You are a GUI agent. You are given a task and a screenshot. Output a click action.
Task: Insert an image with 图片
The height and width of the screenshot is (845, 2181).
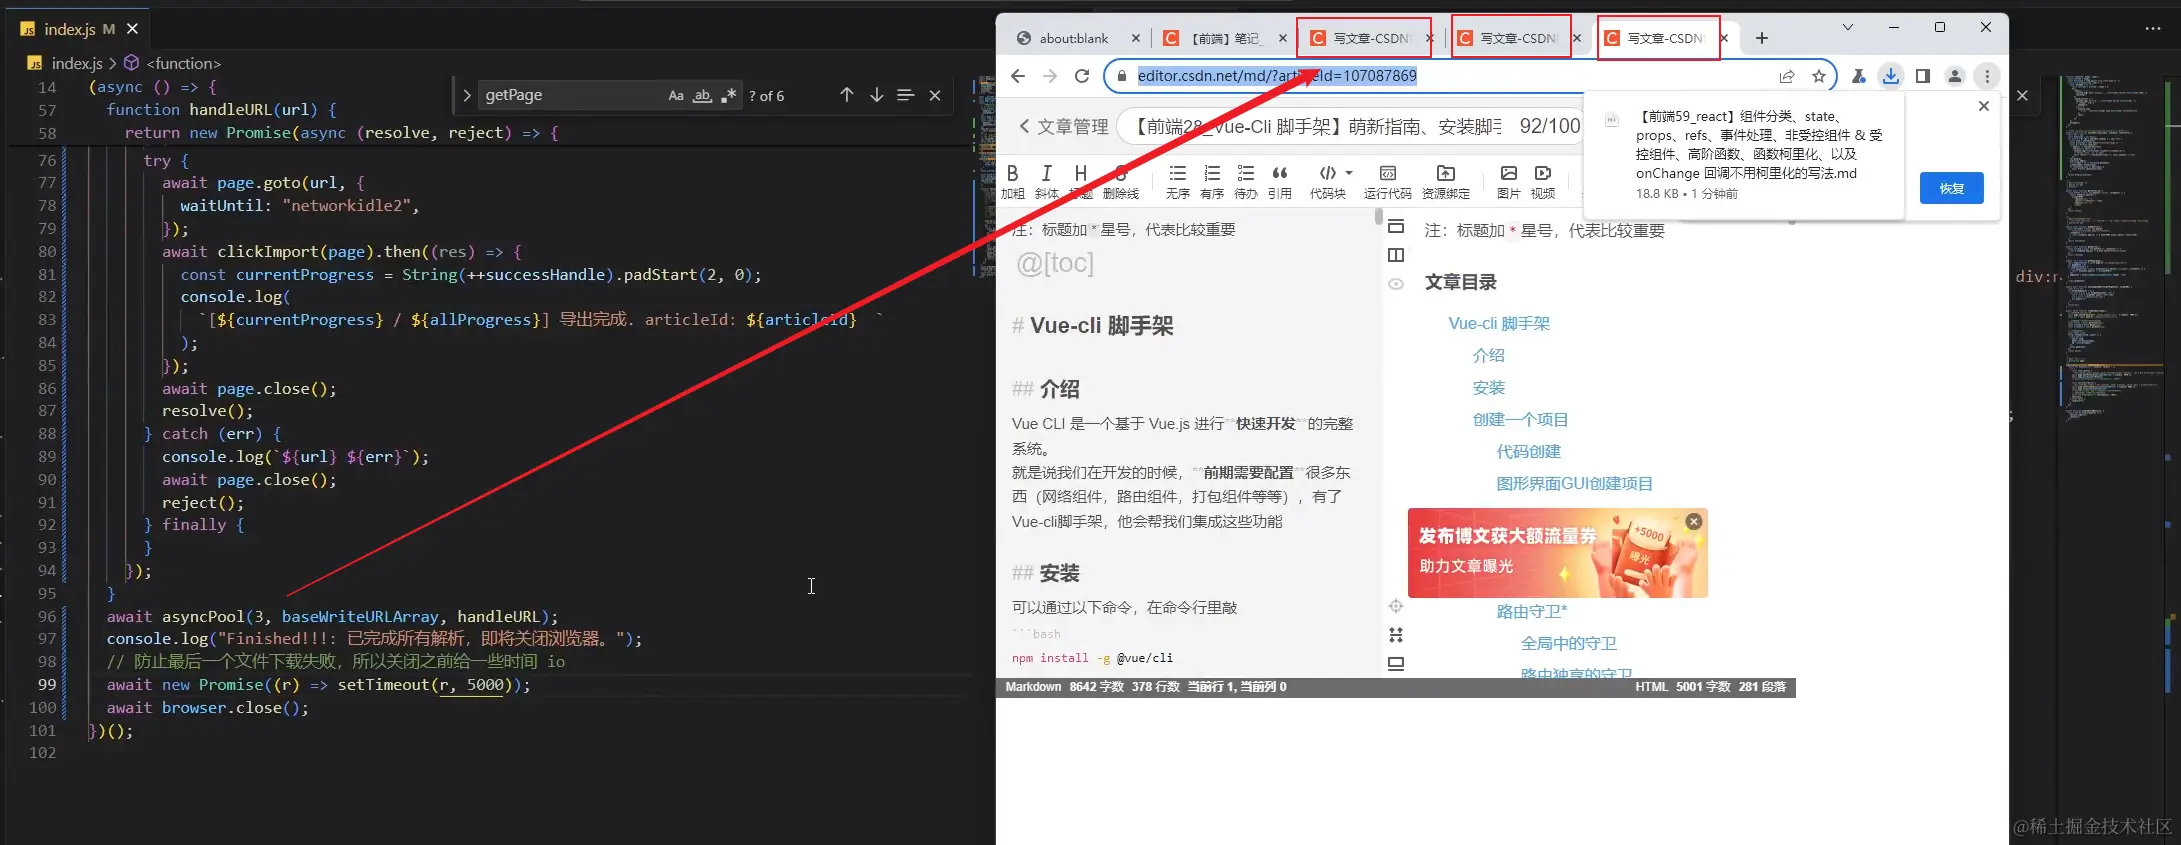click(1509, 181)
